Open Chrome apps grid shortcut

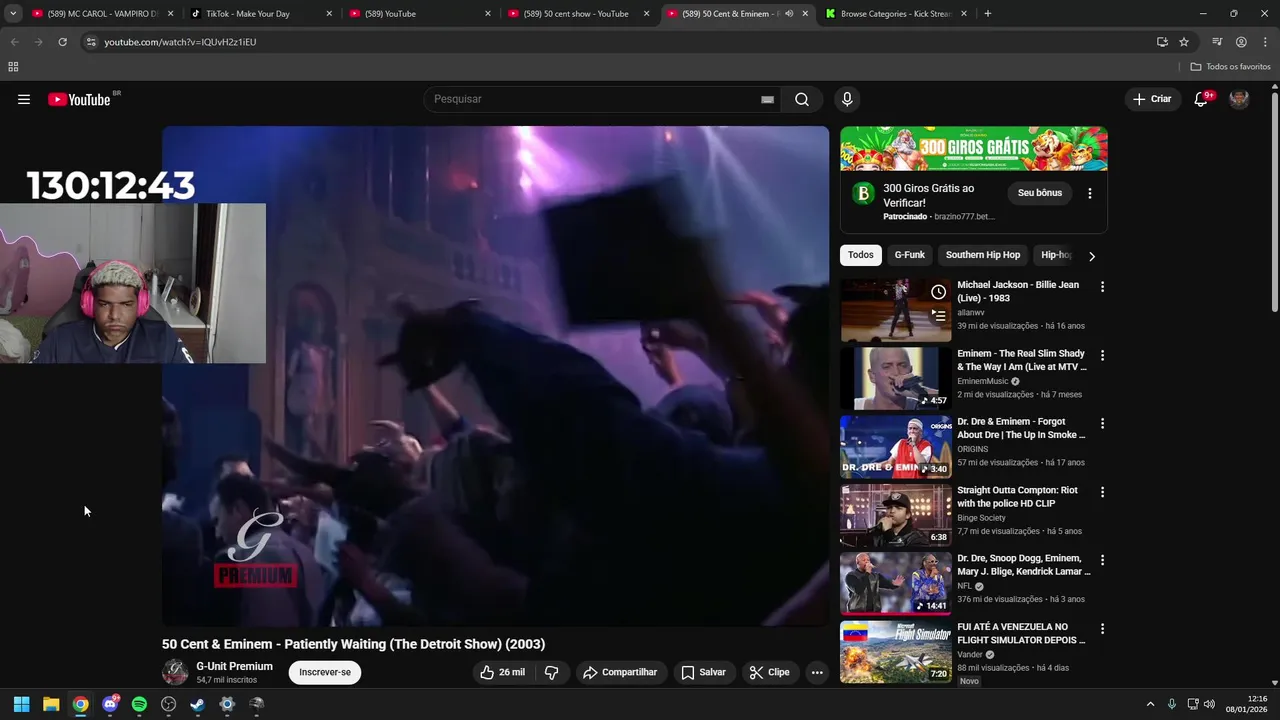(x=13, y=67)
